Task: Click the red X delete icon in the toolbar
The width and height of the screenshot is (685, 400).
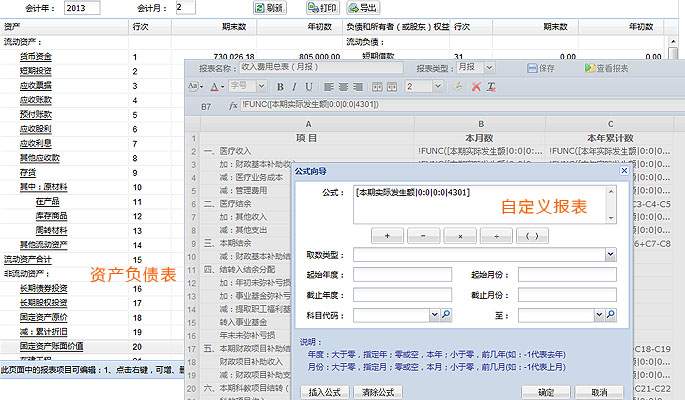Action: coord(475,87)
